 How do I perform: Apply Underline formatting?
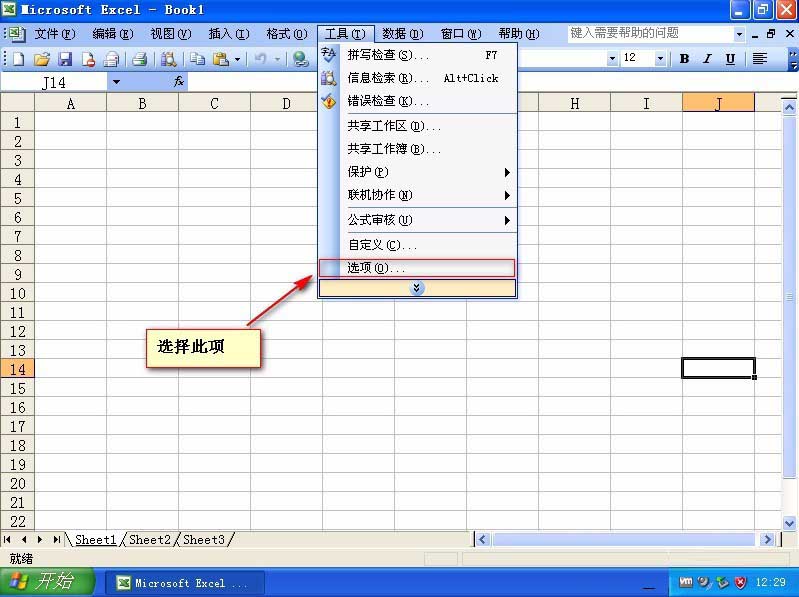(x=730, y=59)
